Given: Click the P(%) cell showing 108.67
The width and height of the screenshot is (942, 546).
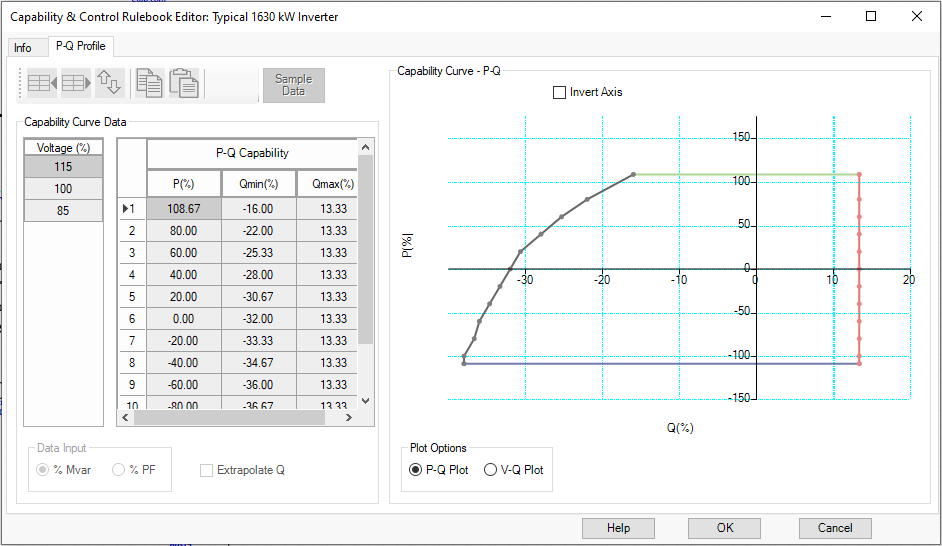Looking at the screenshot, I should [184, 209].
